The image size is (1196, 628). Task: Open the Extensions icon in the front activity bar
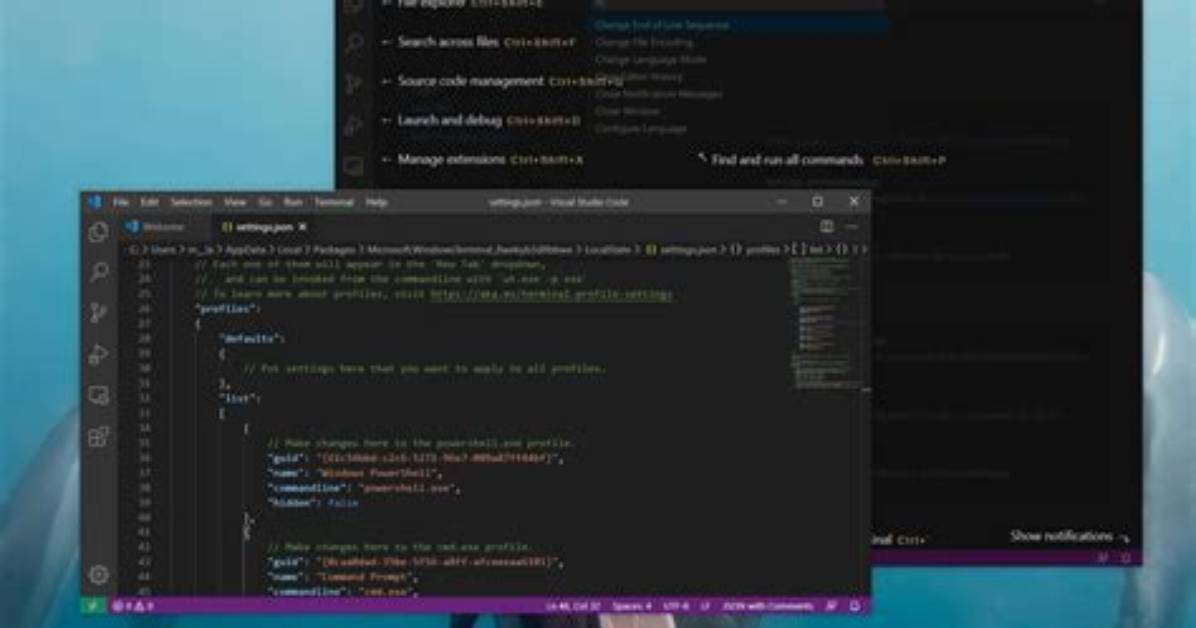click(x=98, y=436)
